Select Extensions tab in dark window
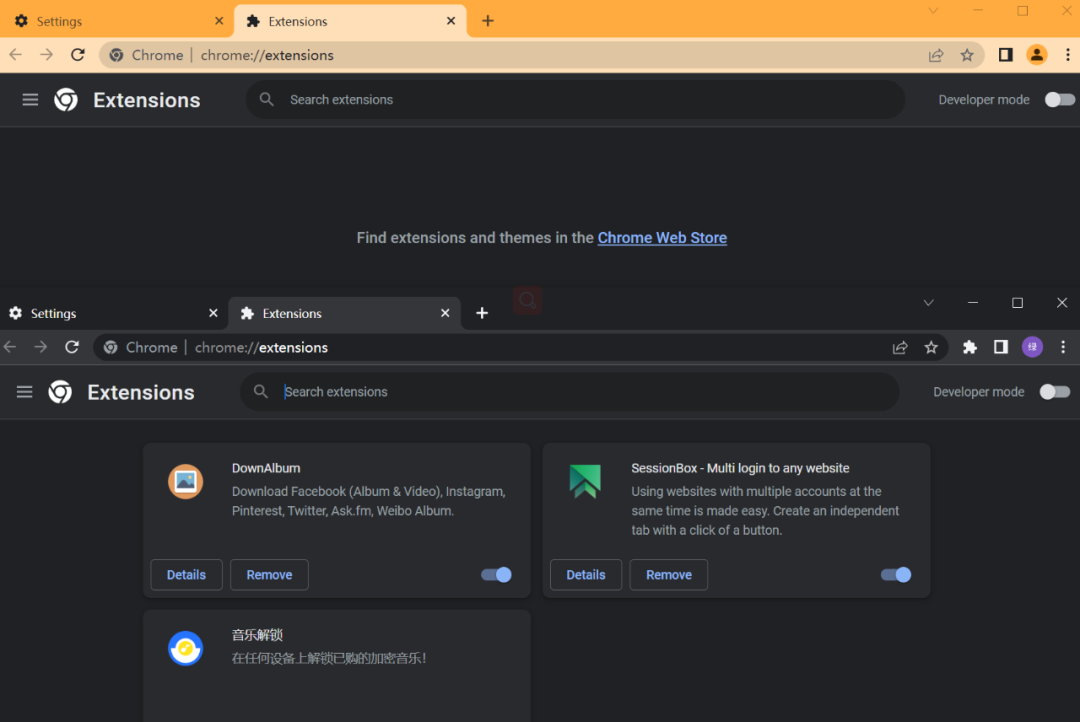1080x722 pixels. pyautogui.click(x=344, y=313)
